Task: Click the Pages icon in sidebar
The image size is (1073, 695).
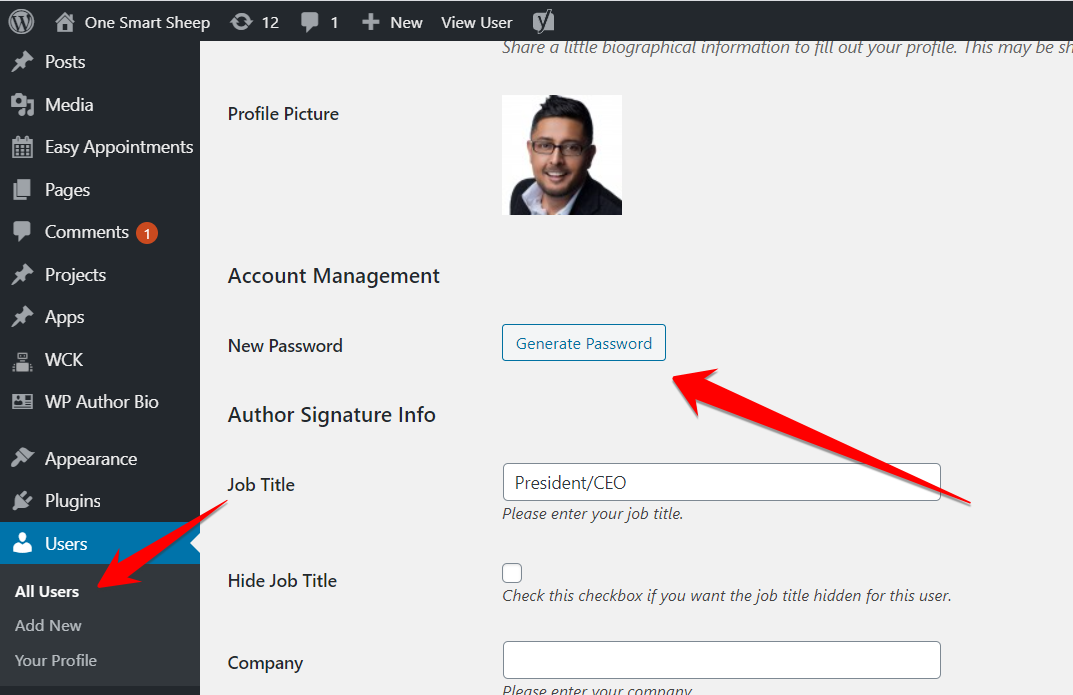Action: click(23, 189)
